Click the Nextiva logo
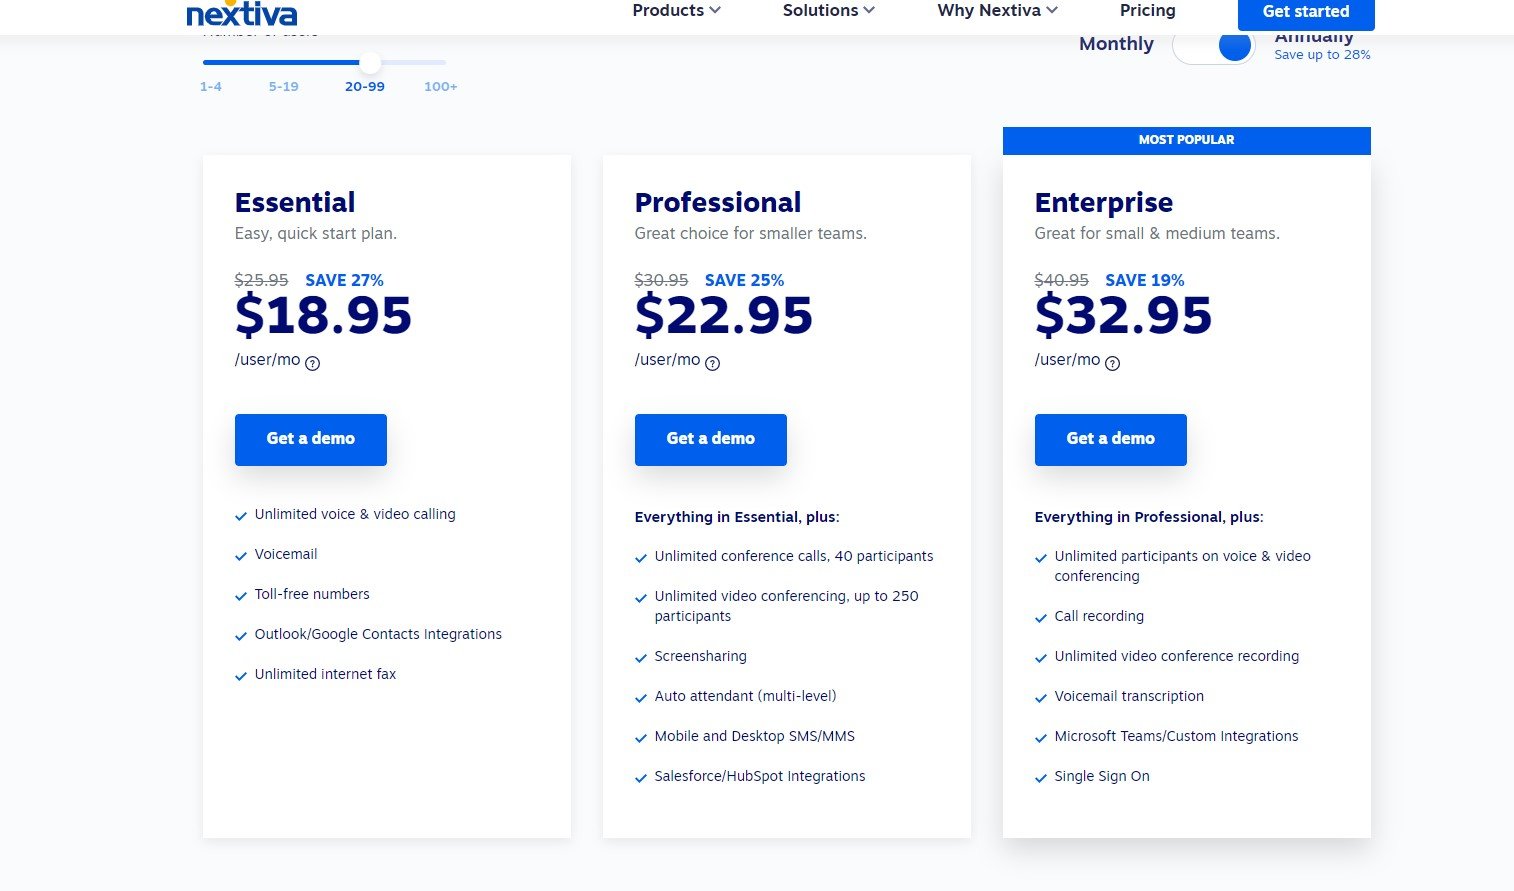 tap(240, 13)
